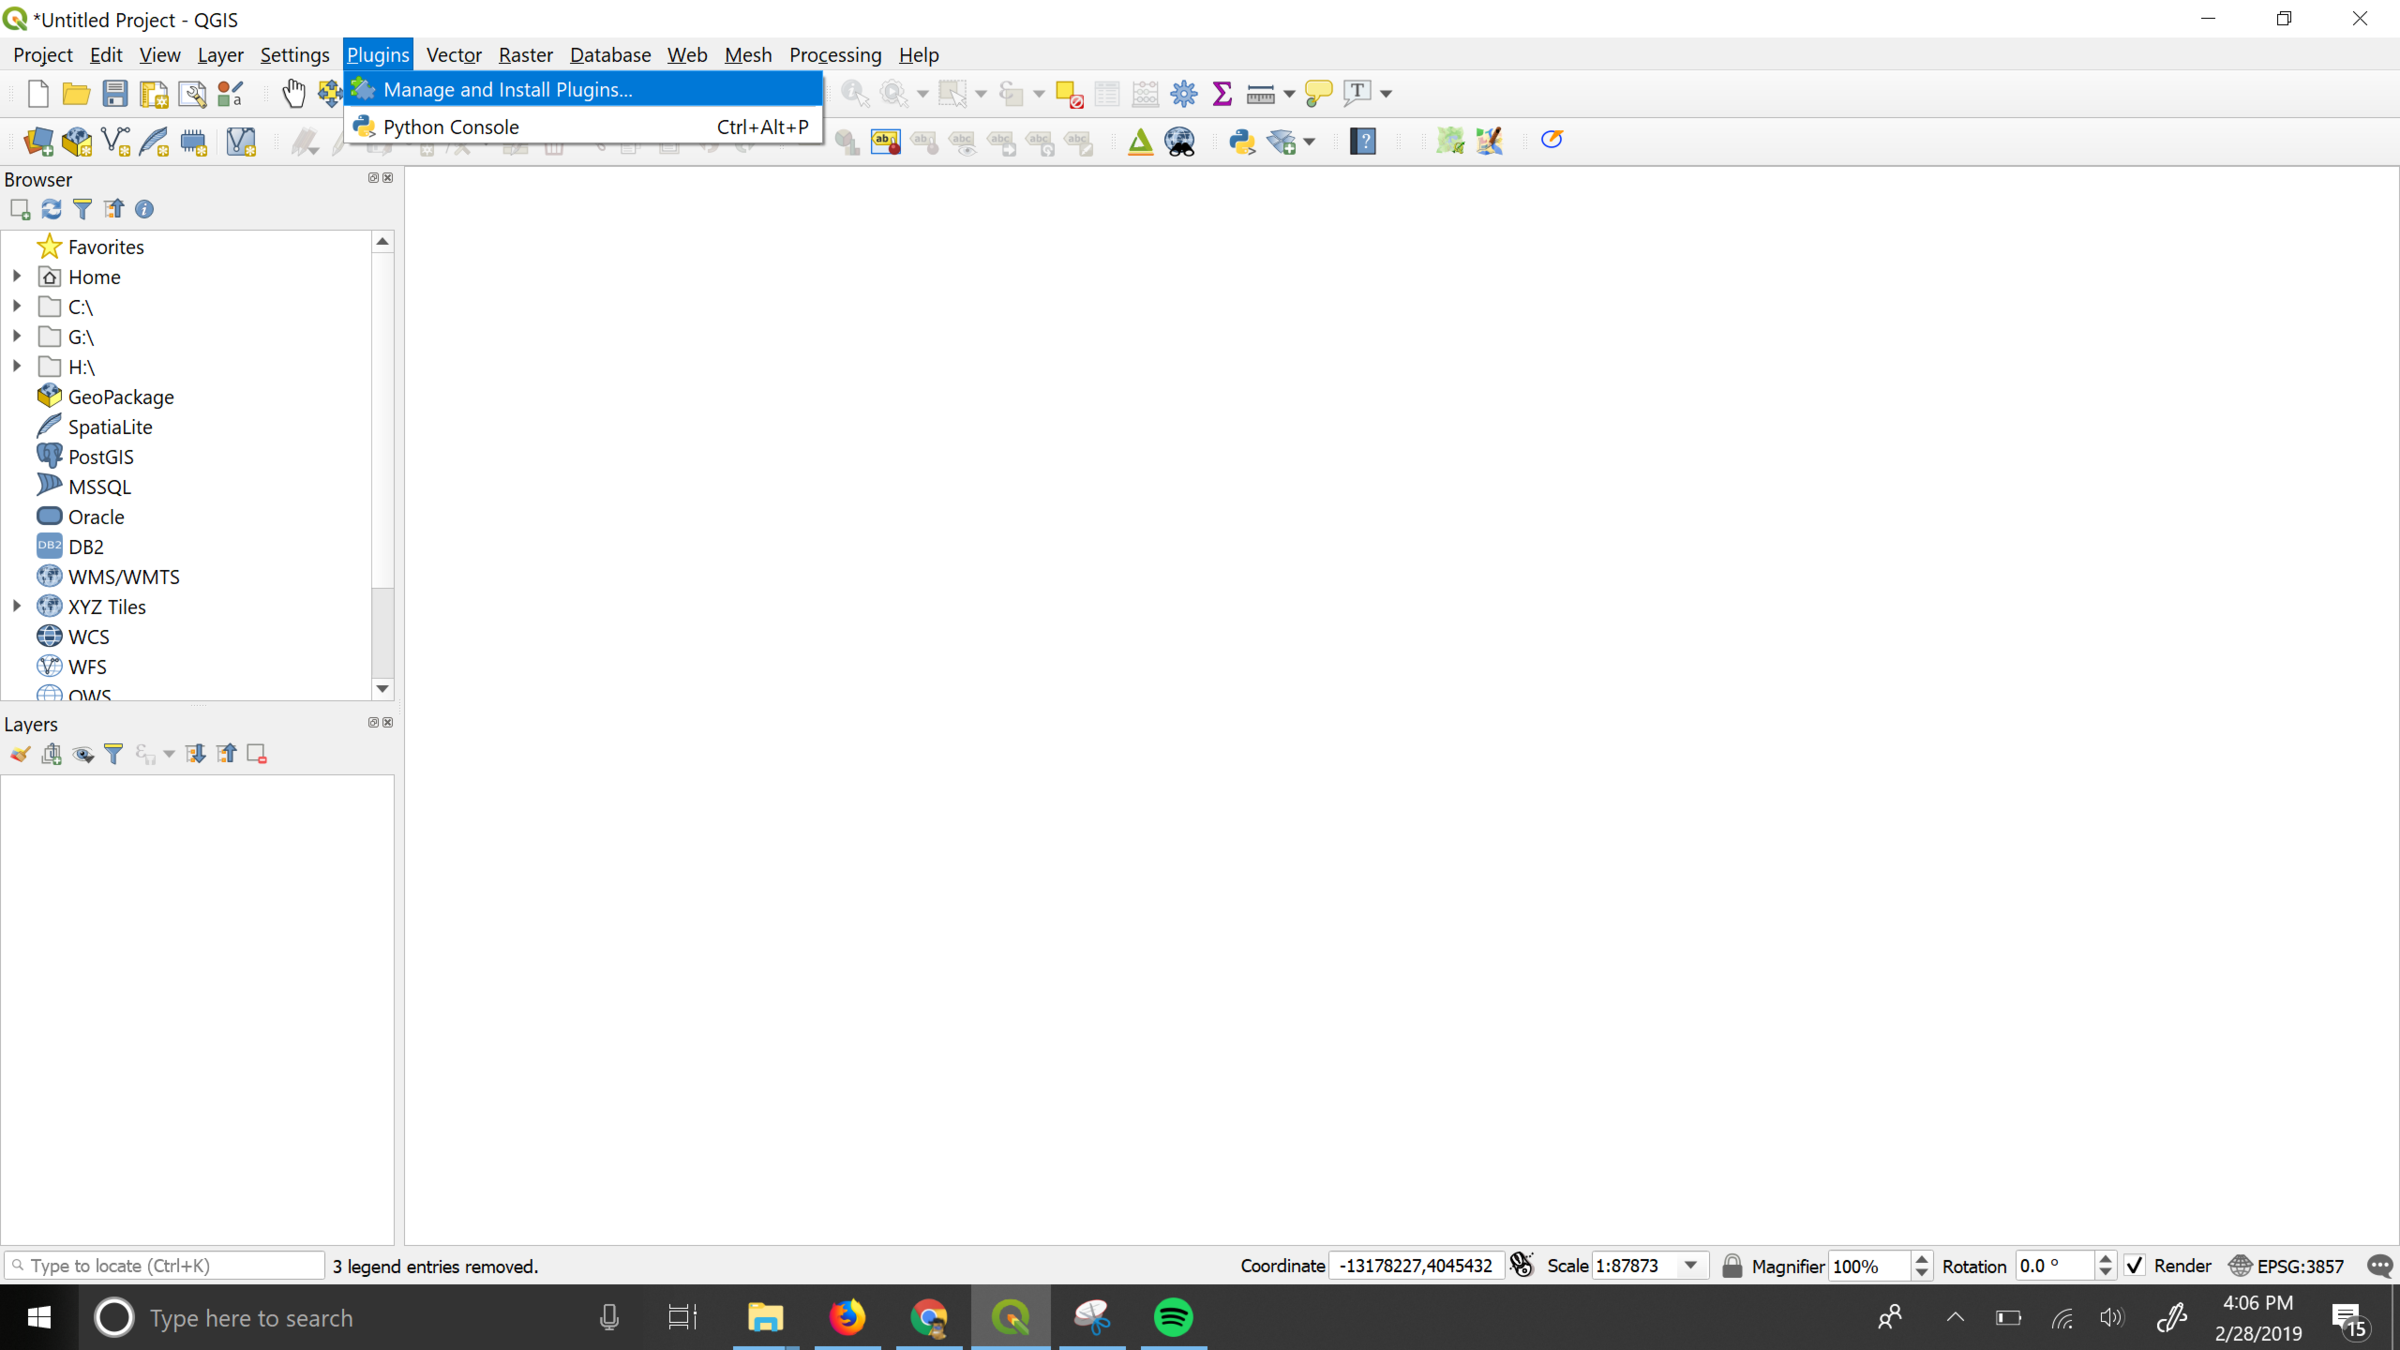The height and width of the screenshot is (1350, 2400).
Task: Open the Processing menu
Action: [834, 55]
